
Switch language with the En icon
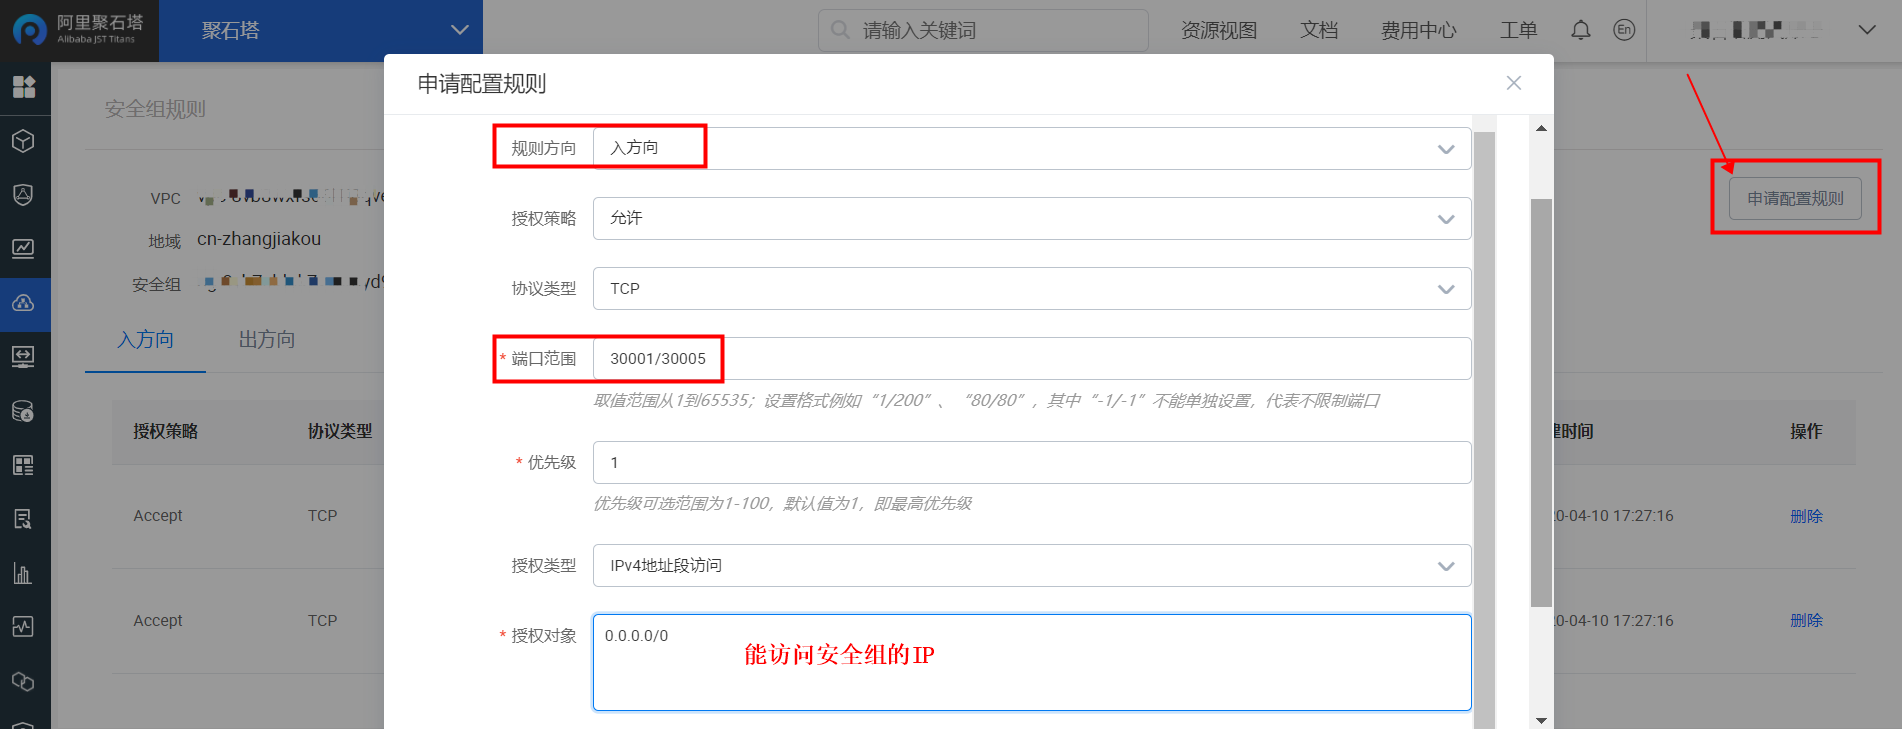[x=1624, y=30]
